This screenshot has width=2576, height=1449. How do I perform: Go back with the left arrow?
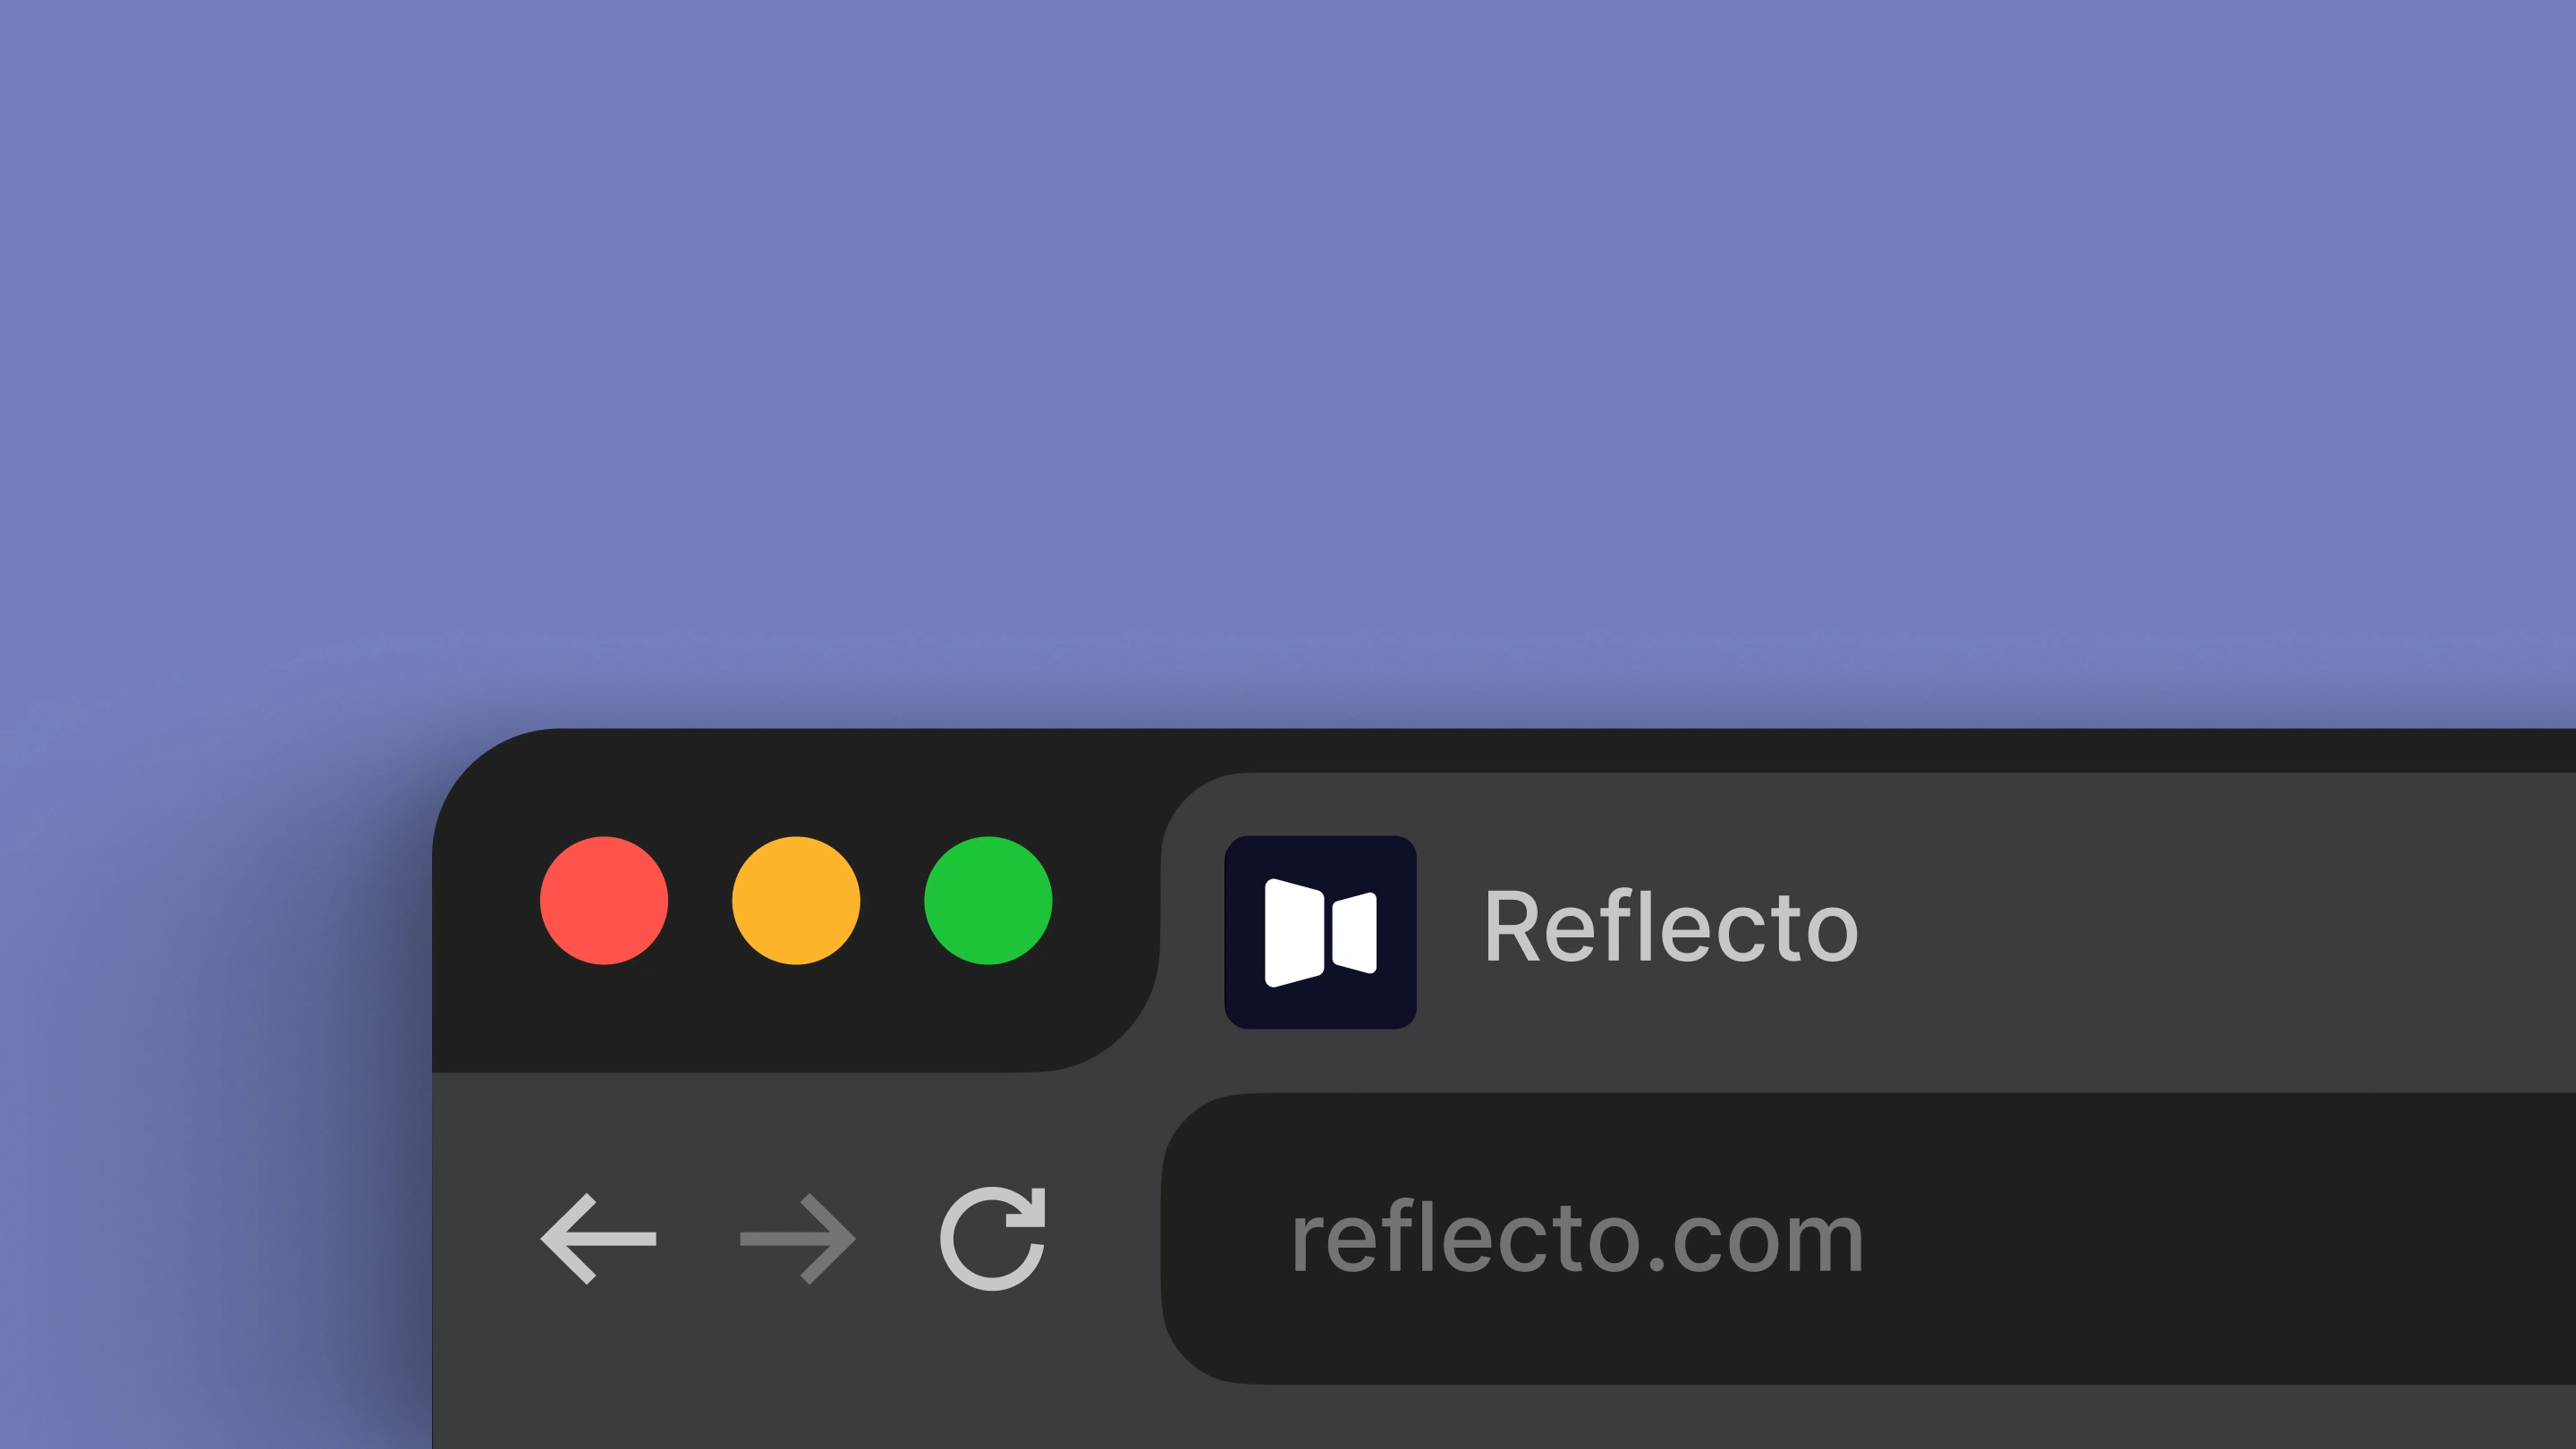pos(598,1238)
